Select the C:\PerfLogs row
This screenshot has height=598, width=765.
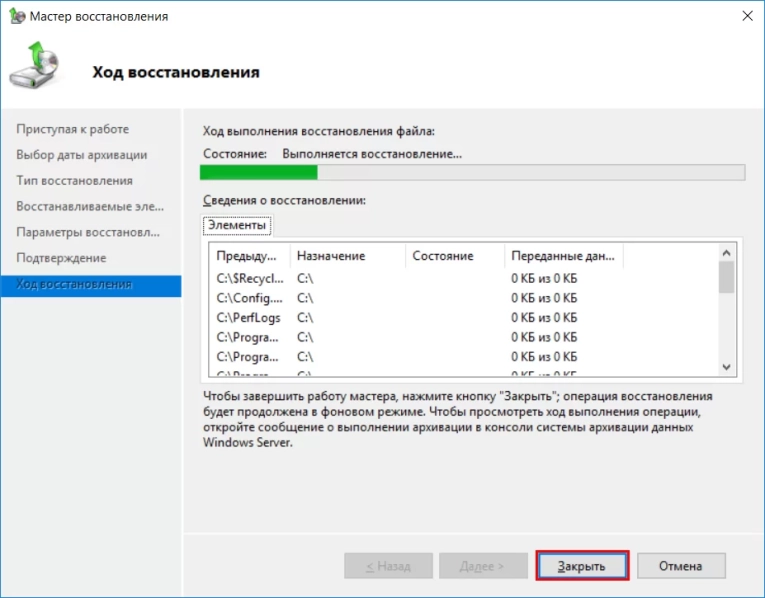[x=248, y=317]
